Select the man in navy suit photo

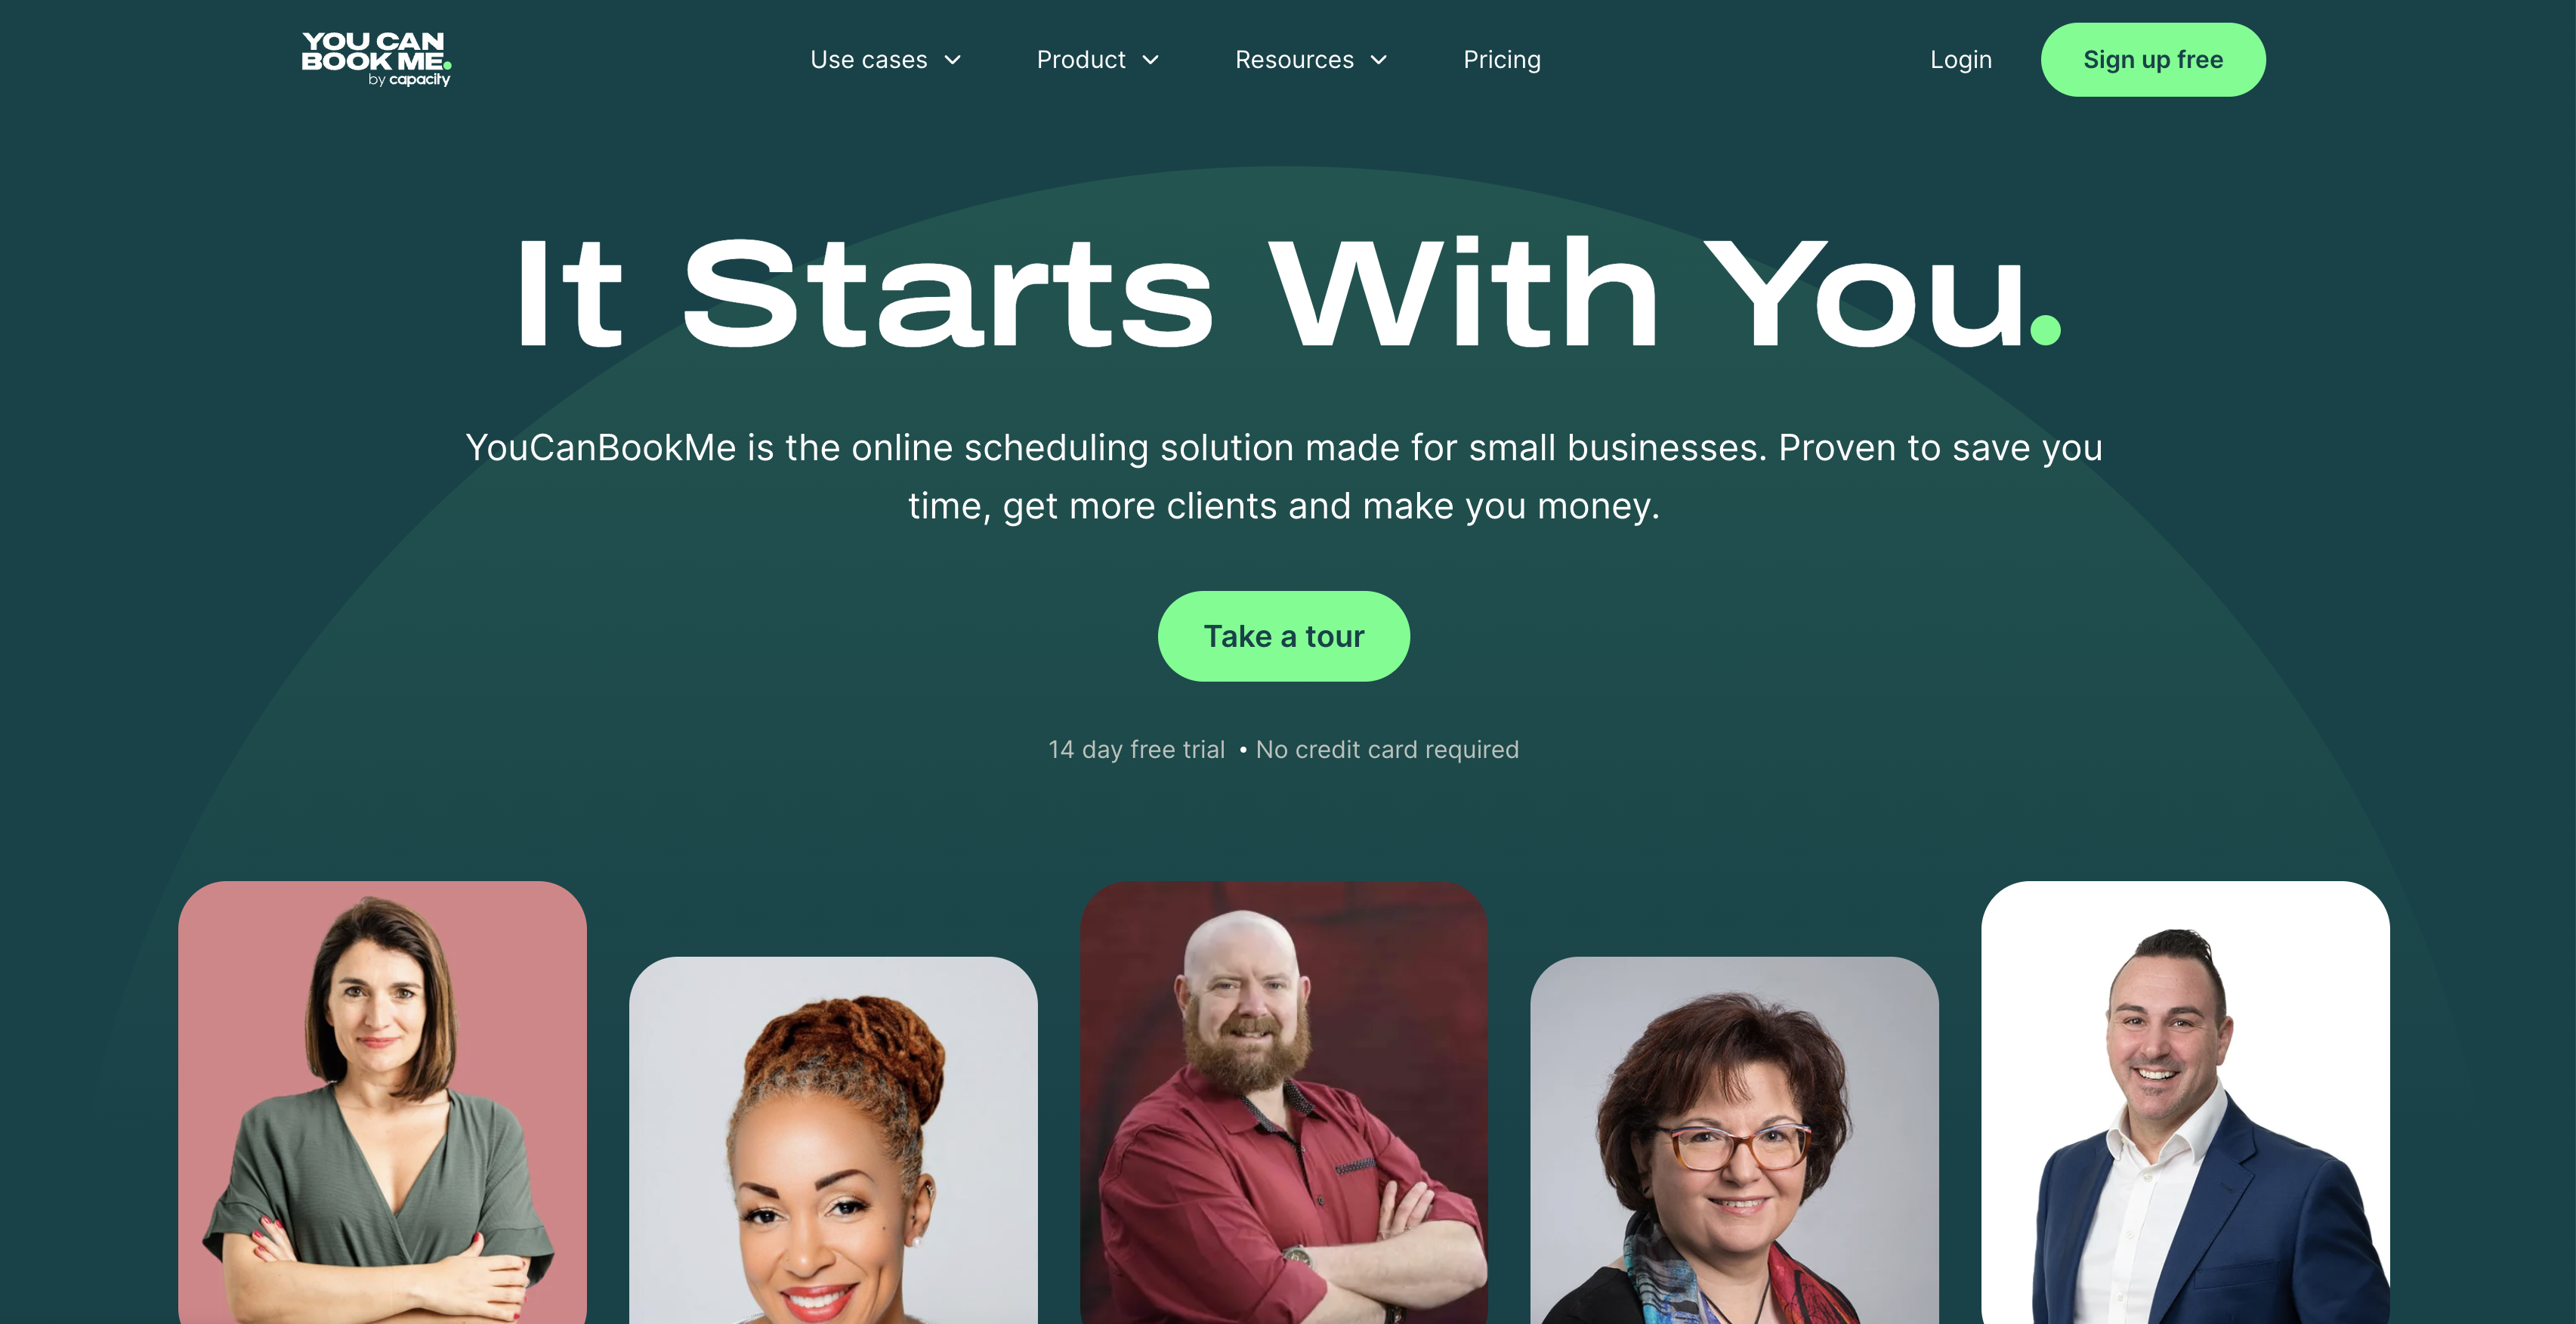[x=2185, y=1102]
